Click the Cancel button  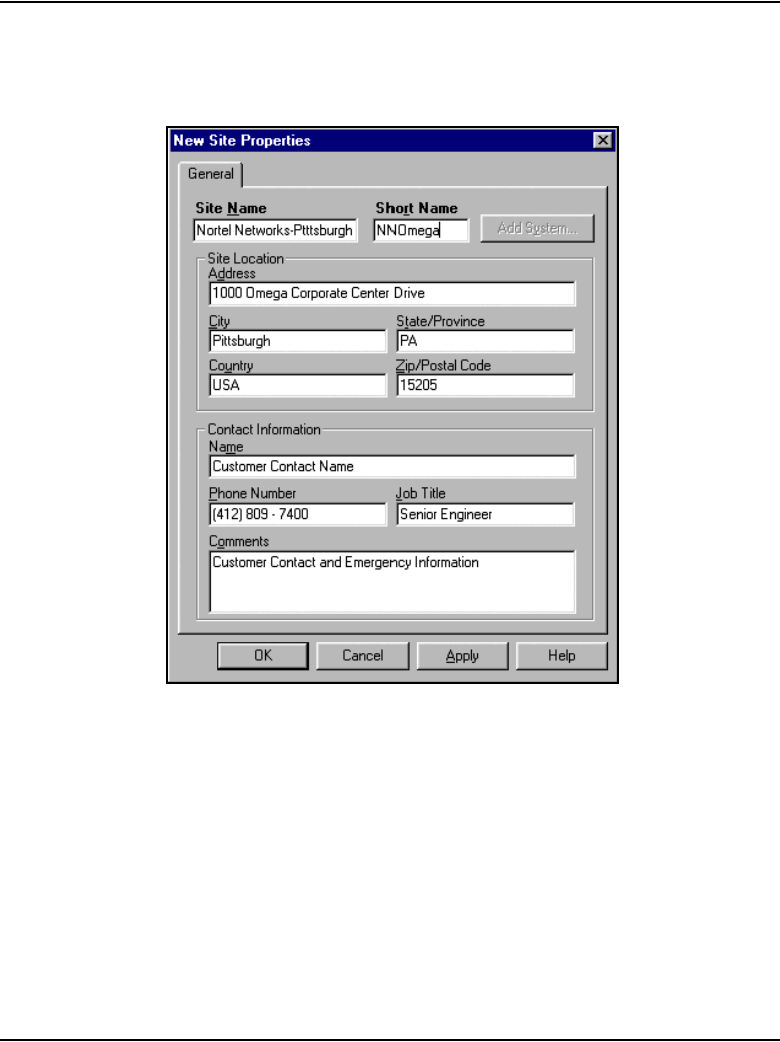[x=363, y=656]
